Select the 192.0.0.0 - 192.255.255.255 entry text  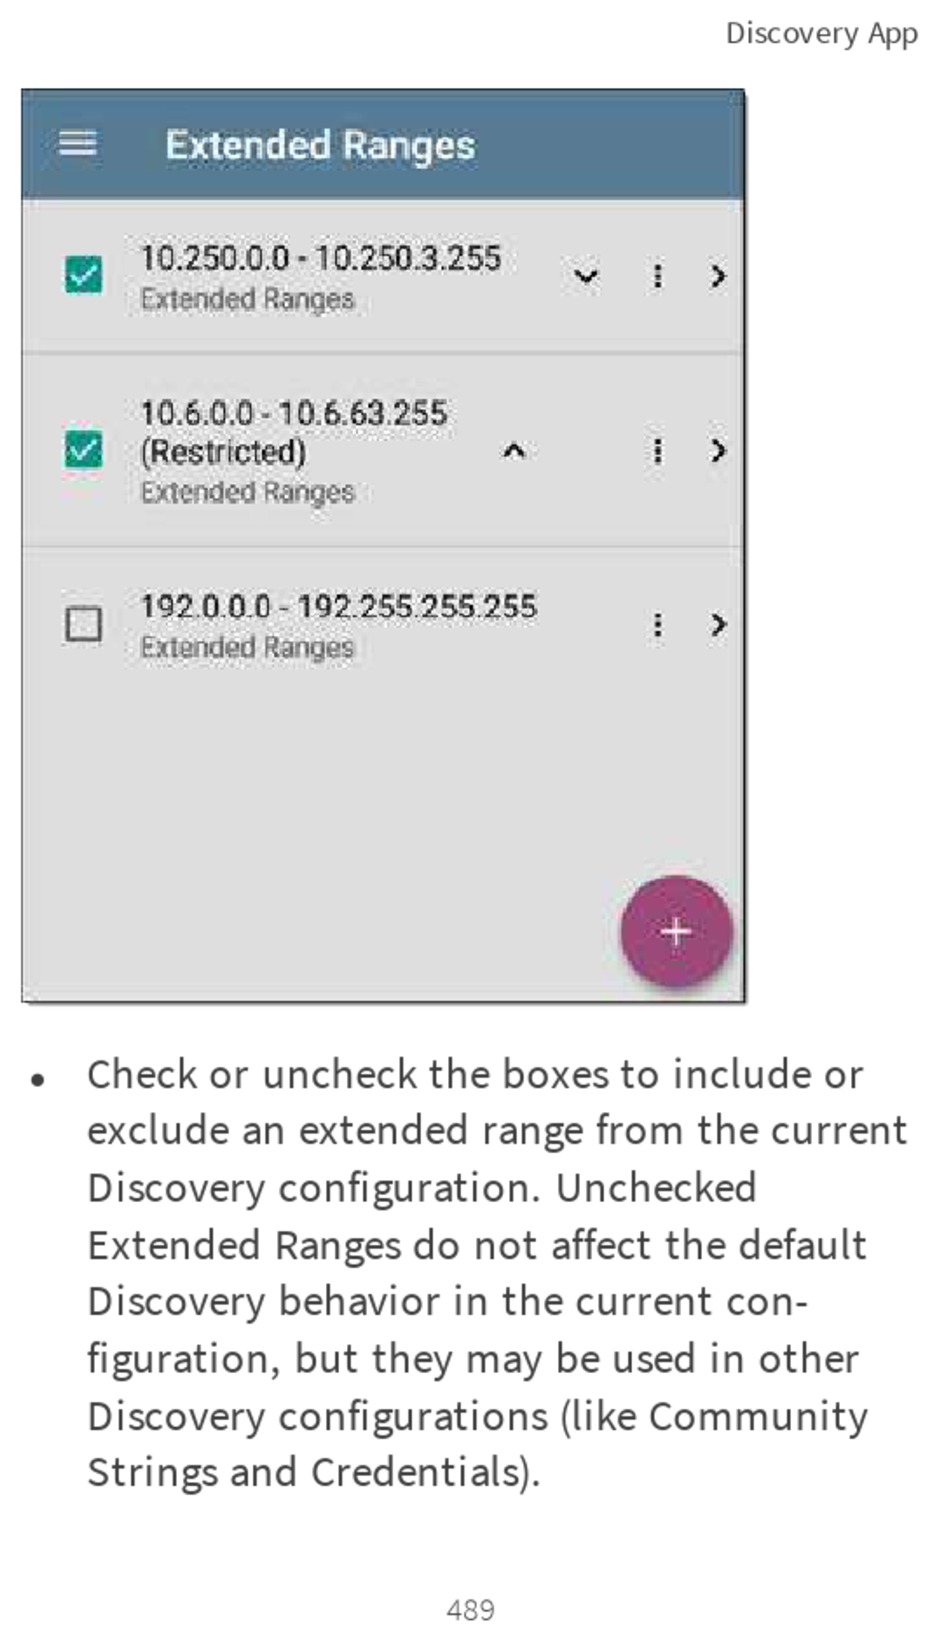pos(339,606)
